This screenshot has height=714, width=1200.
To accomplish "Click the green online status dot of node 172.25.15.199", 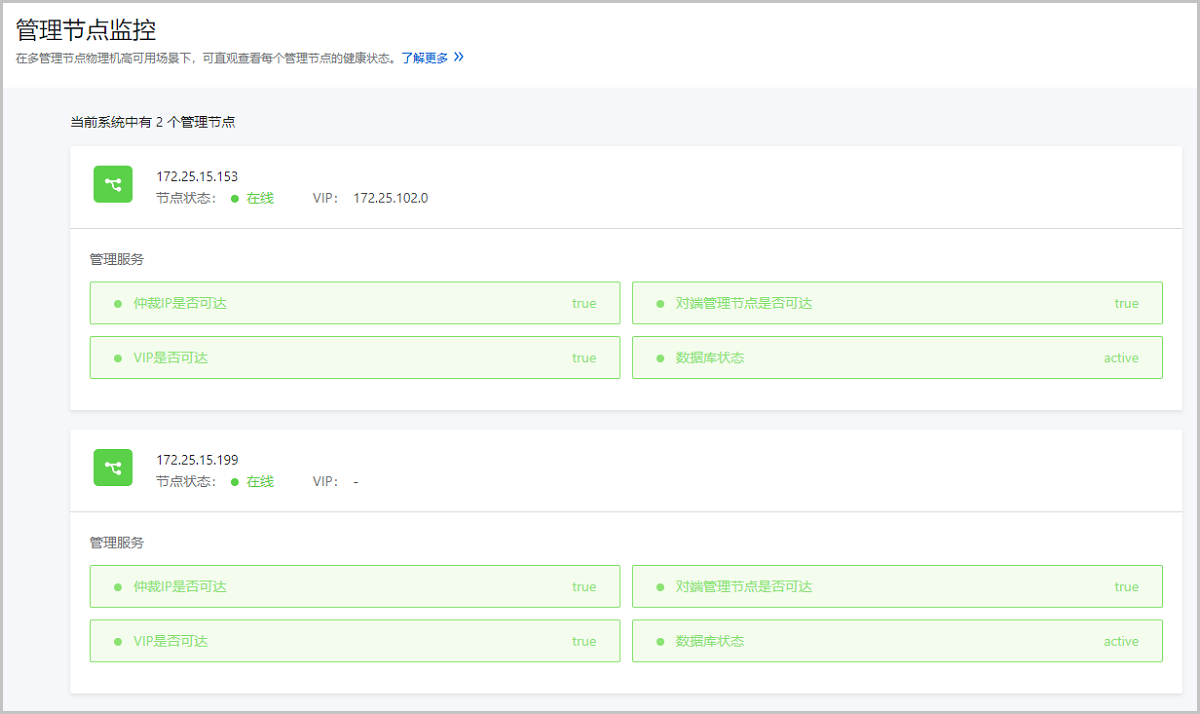I will click(x=235, y=482).
